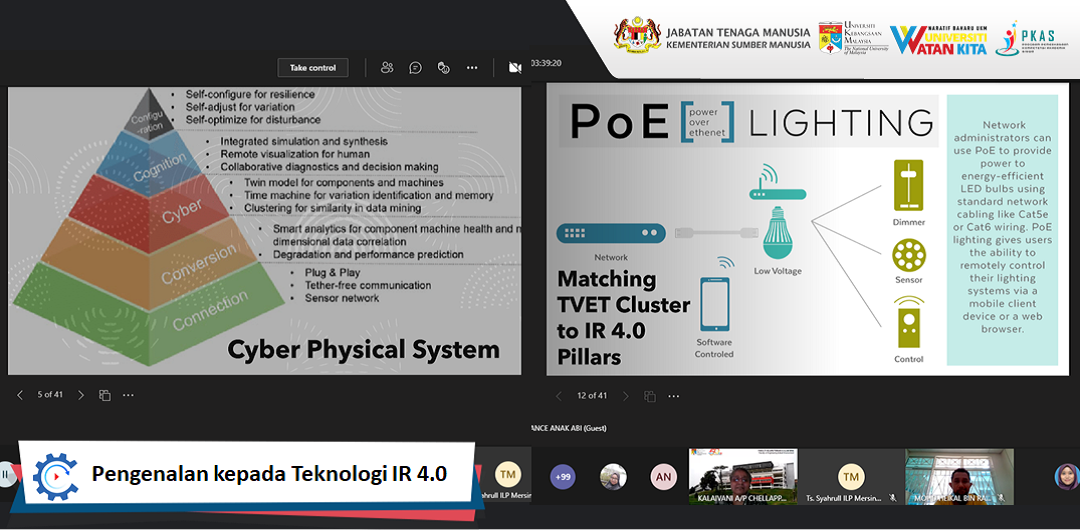The width and height of the screenshot is (1080, 530).
Task: Click the raise hand reactions icon
Action: coord(443,68)
